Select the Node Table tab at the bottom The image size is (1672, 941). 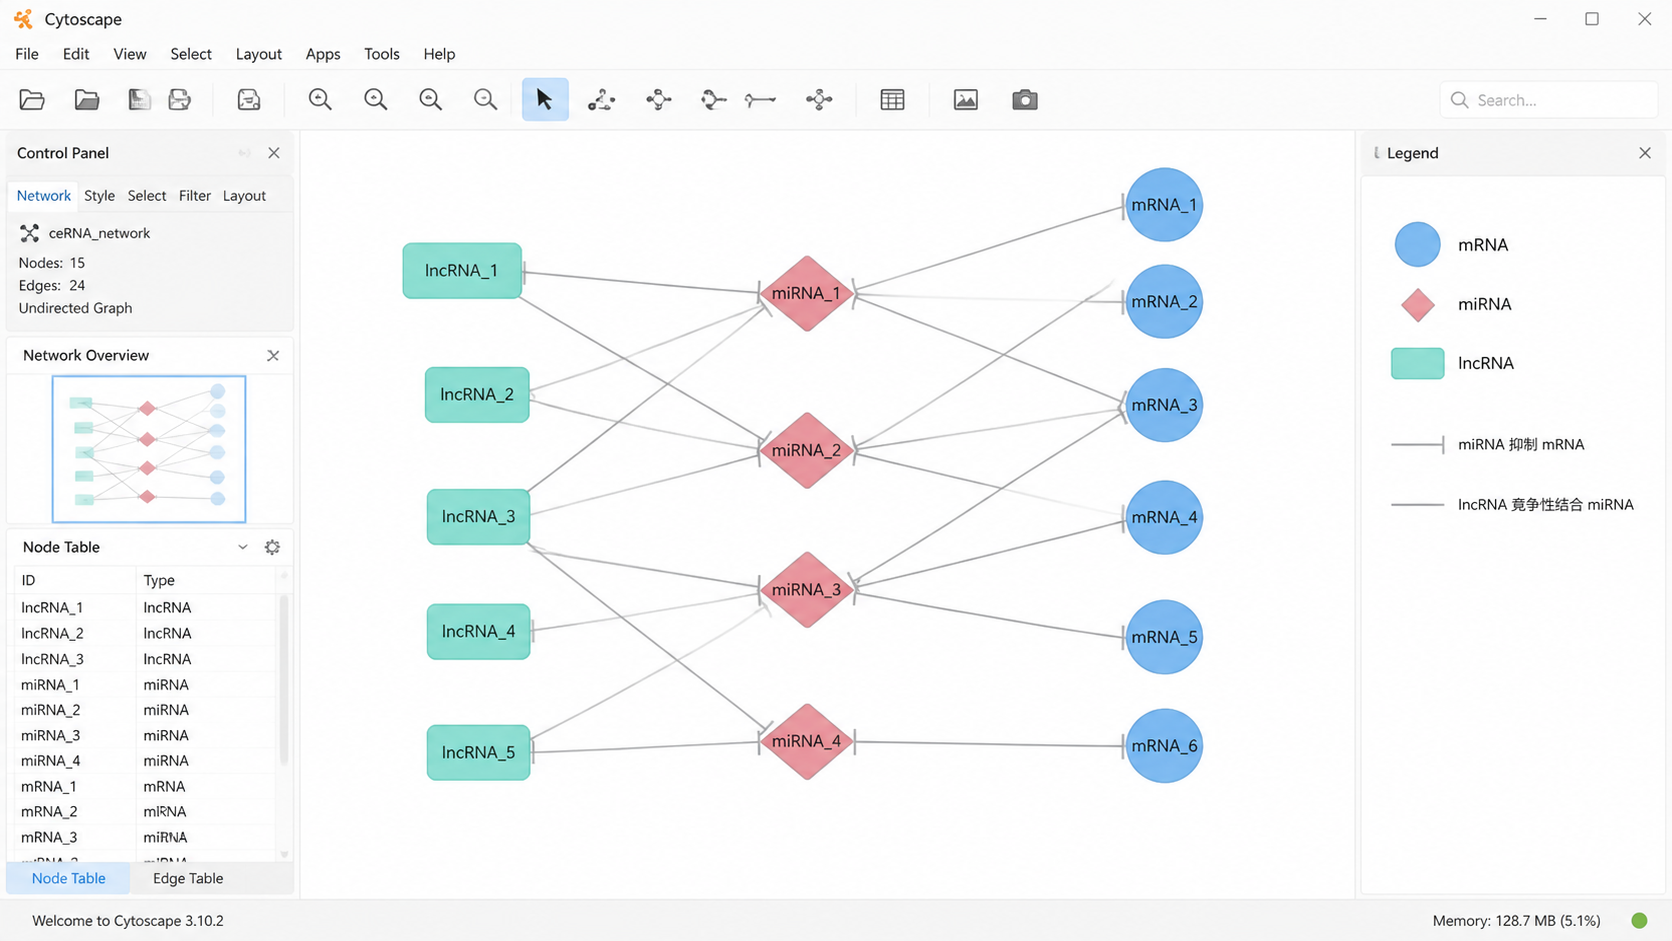click(x=68, y=878)
